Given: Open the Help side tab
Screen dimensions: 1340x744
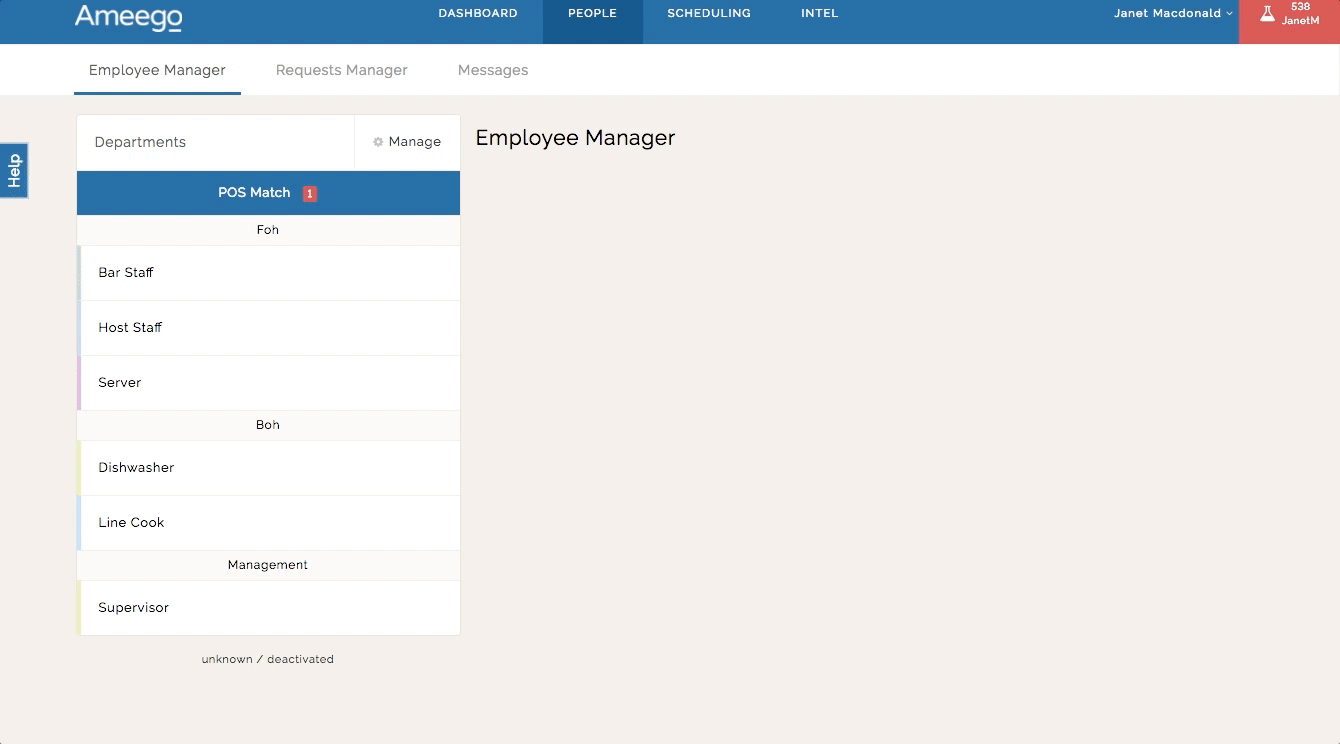Looking at the screenshot, I should pos(14,171).
